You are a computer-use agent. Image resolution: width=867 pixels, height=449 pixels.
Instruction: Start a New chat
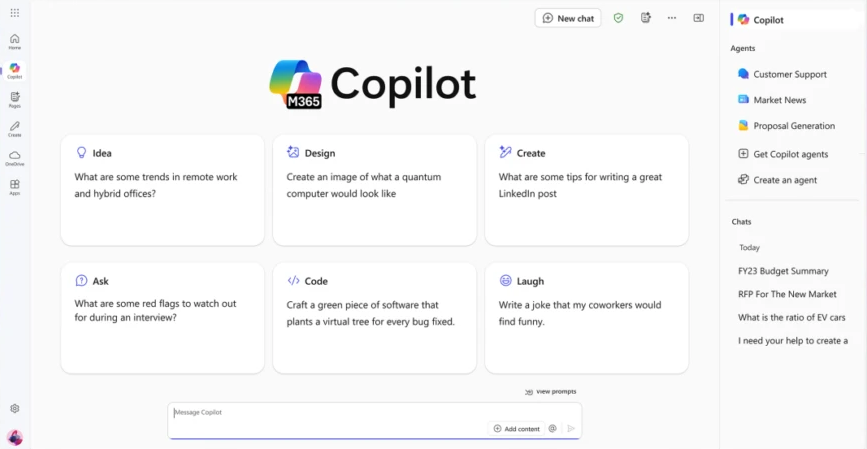click(x=568, y=18)
